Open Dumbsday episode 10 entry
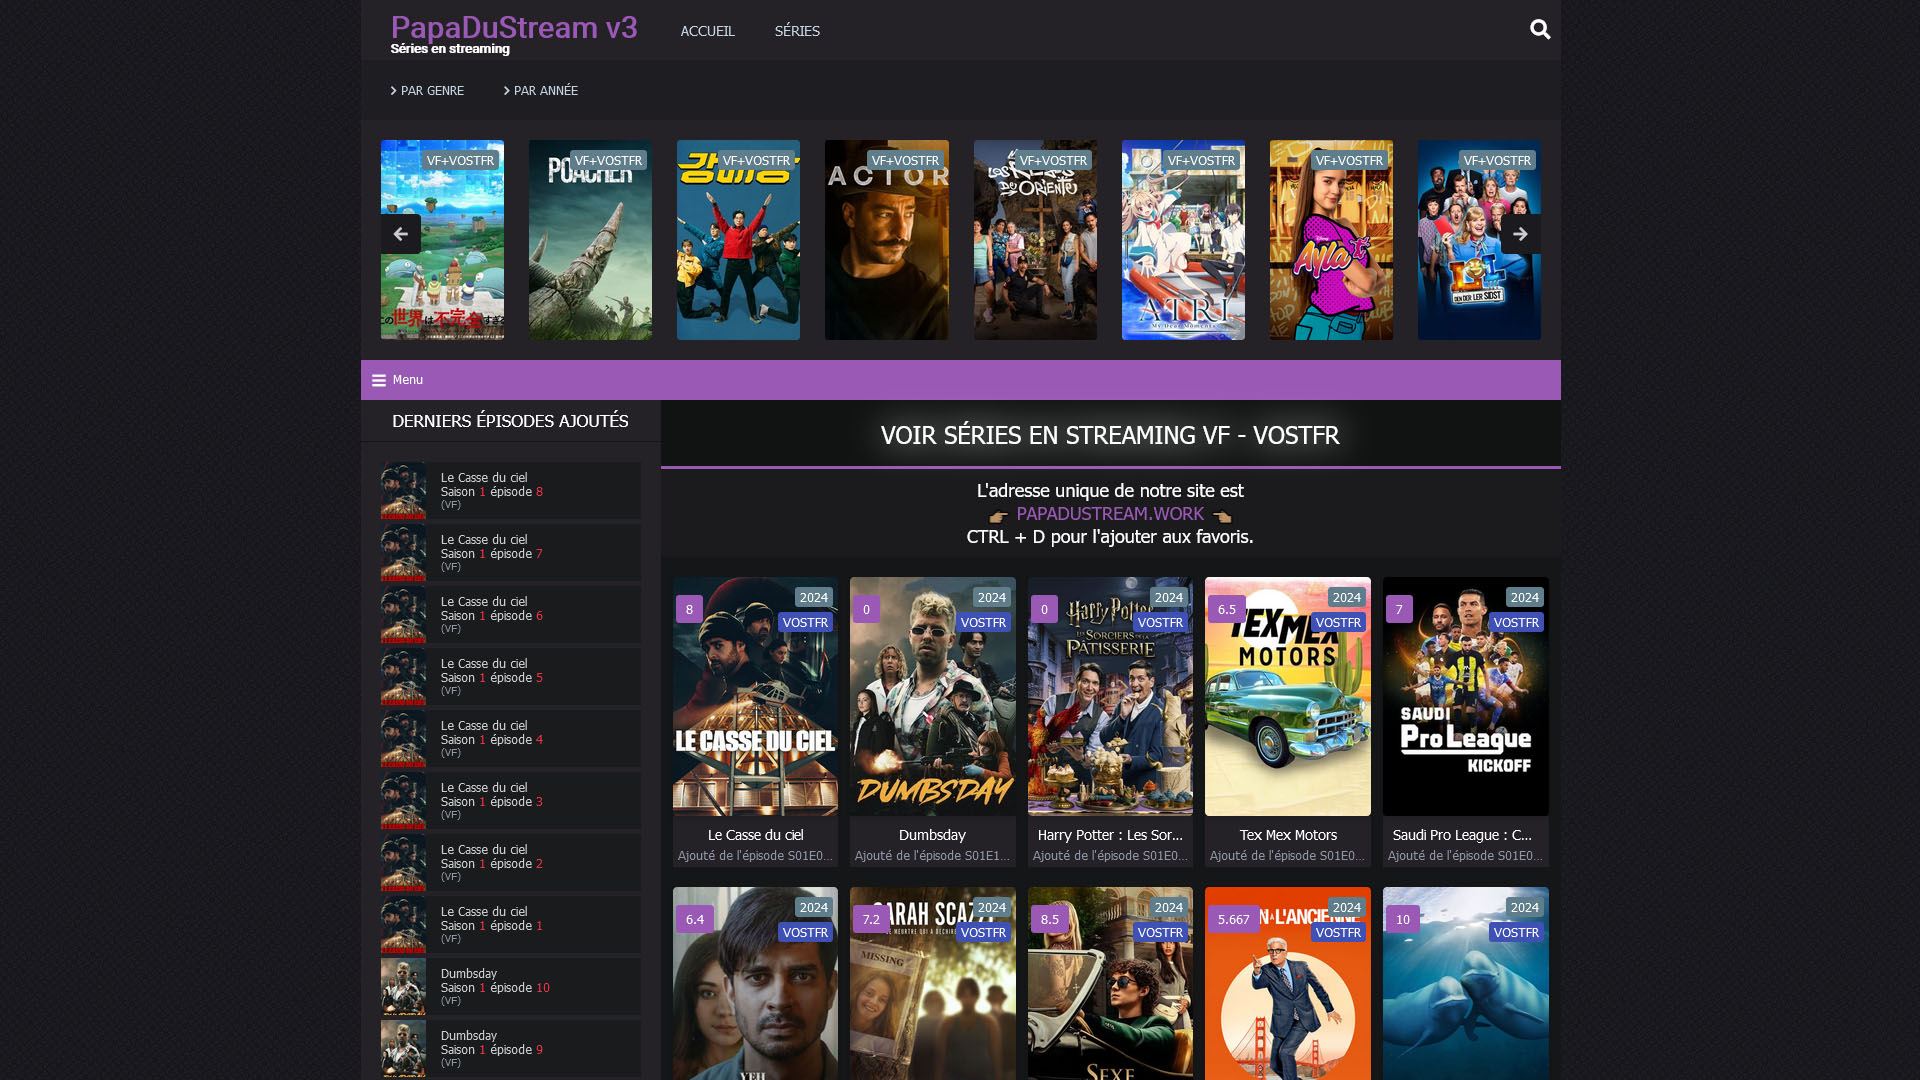 point(511,986)
